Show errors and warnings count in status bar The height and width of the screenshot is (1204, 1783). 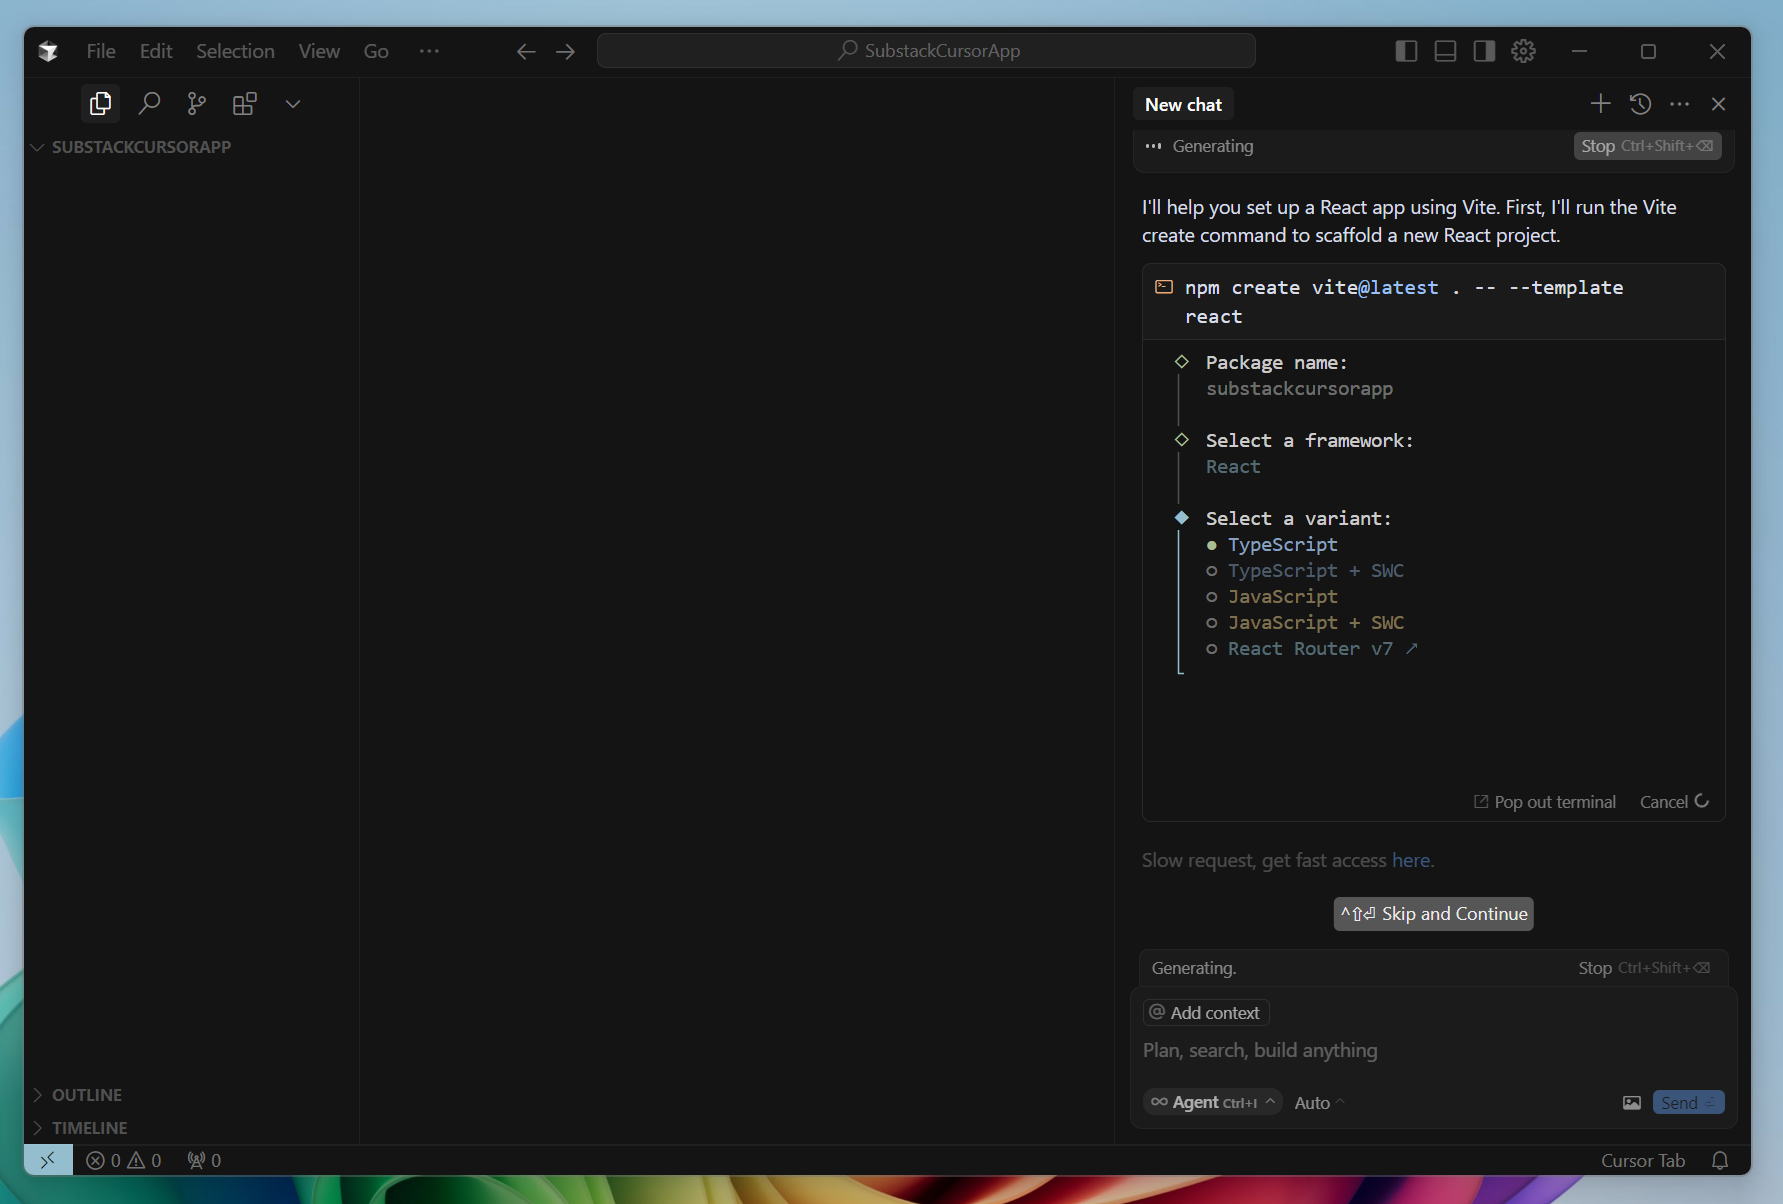(124, 1160)
